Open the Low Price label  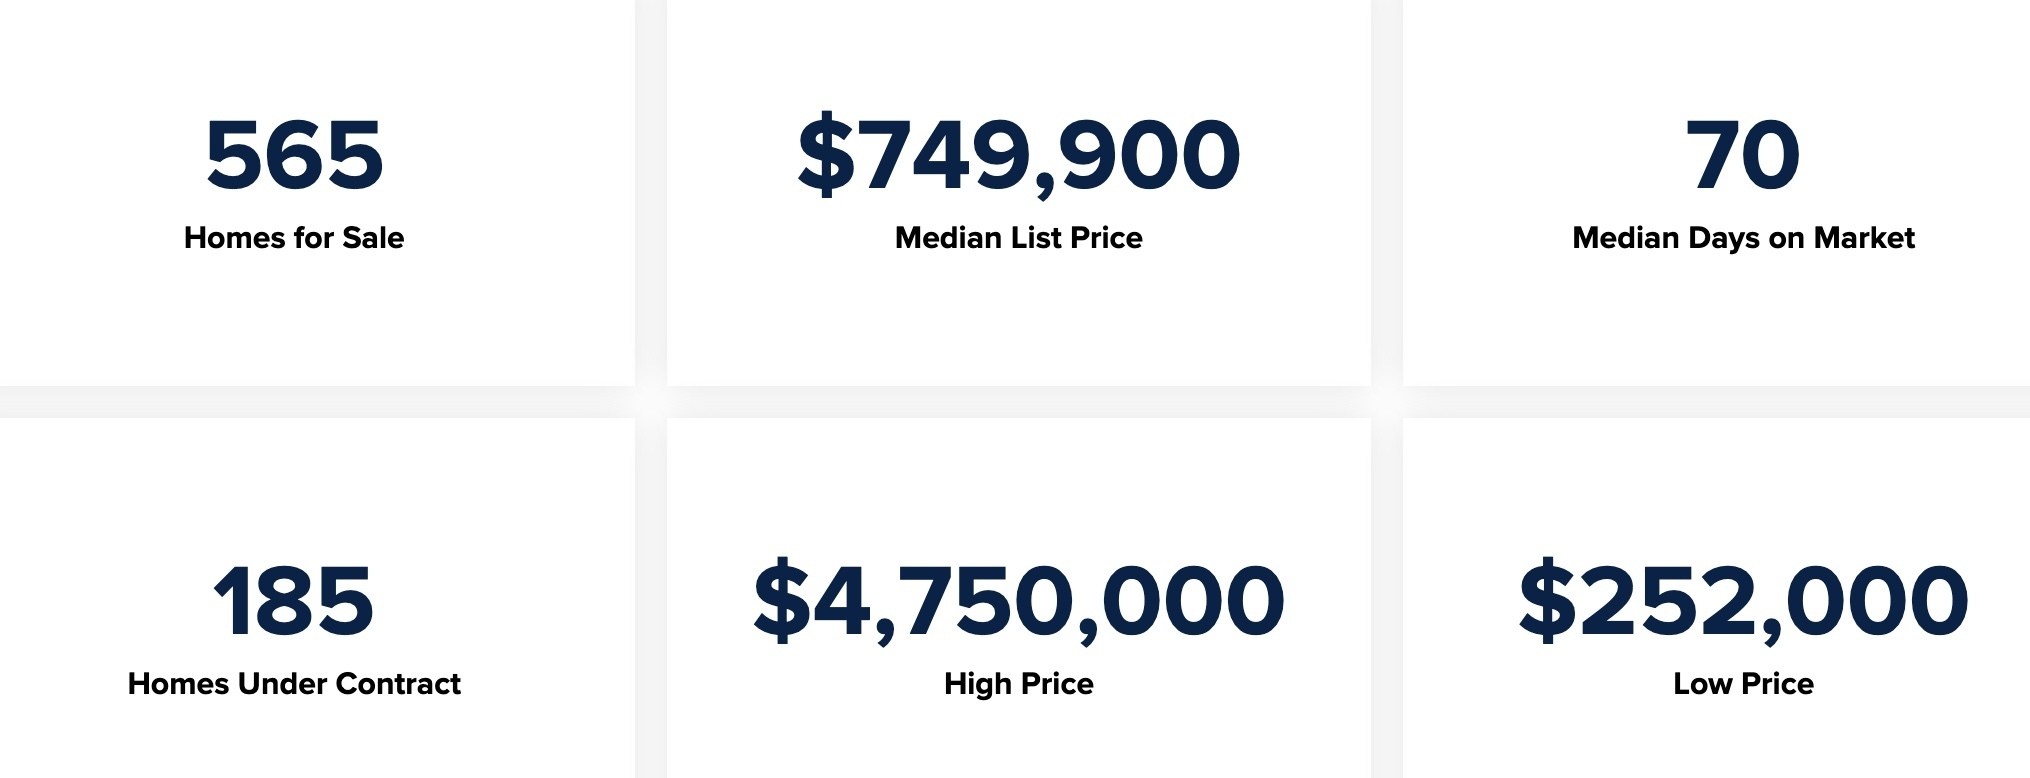click(x=1742, y=684)
